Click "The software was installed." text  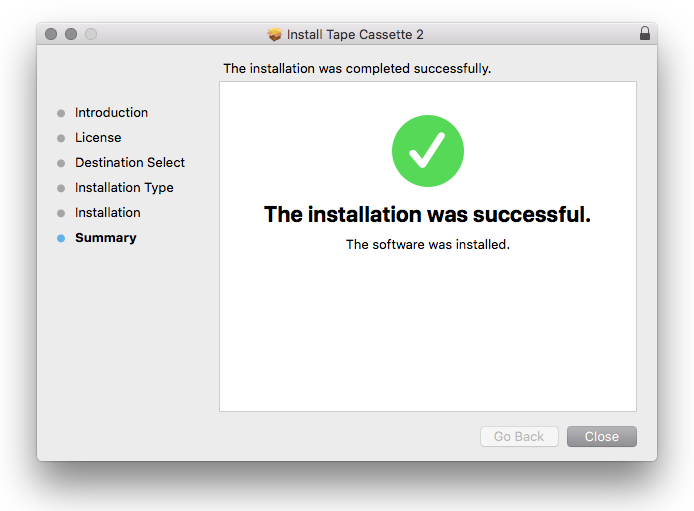pos(427,244)
